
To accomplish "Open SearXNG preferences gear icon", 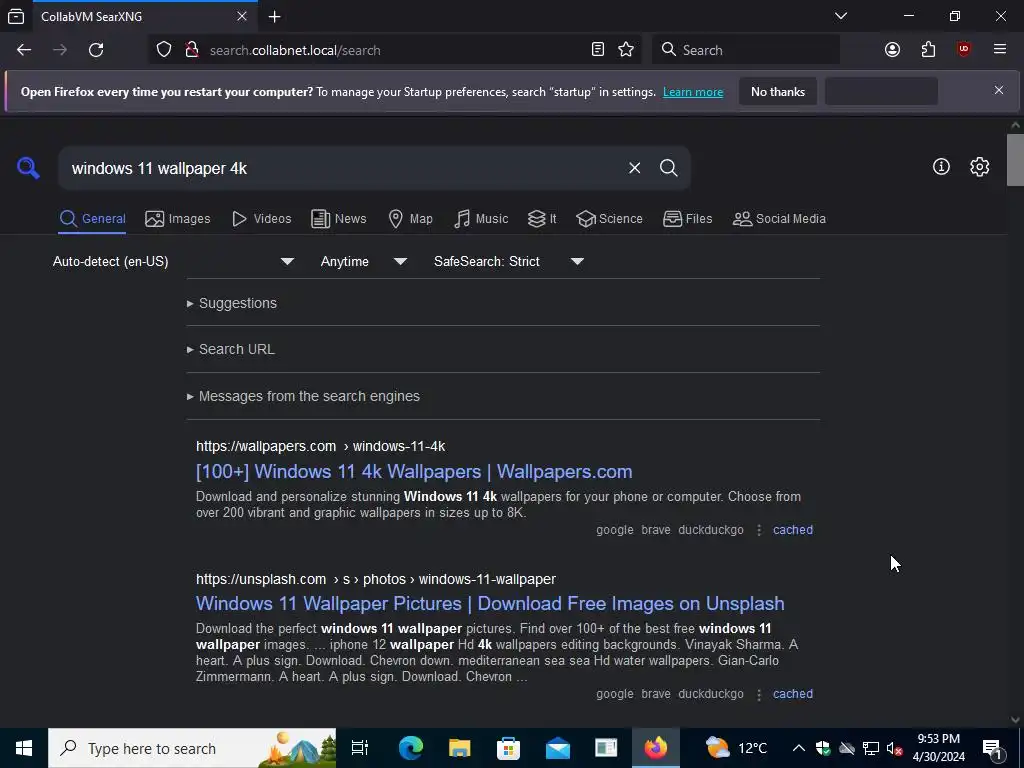I will pyautogui.click(x=979, y=167).
